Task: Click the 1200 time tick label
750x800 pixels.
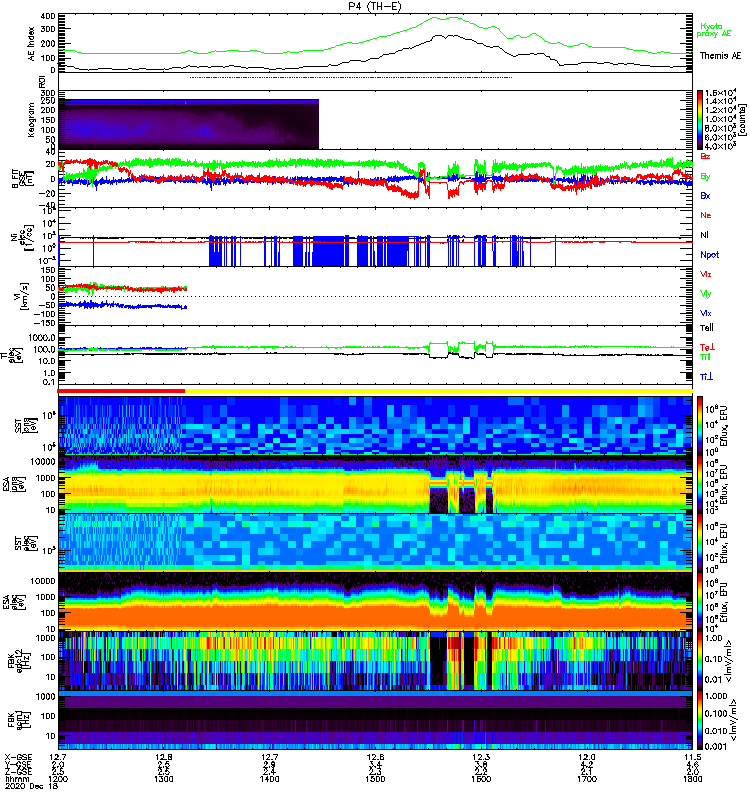Action: [x=58, y=779]
